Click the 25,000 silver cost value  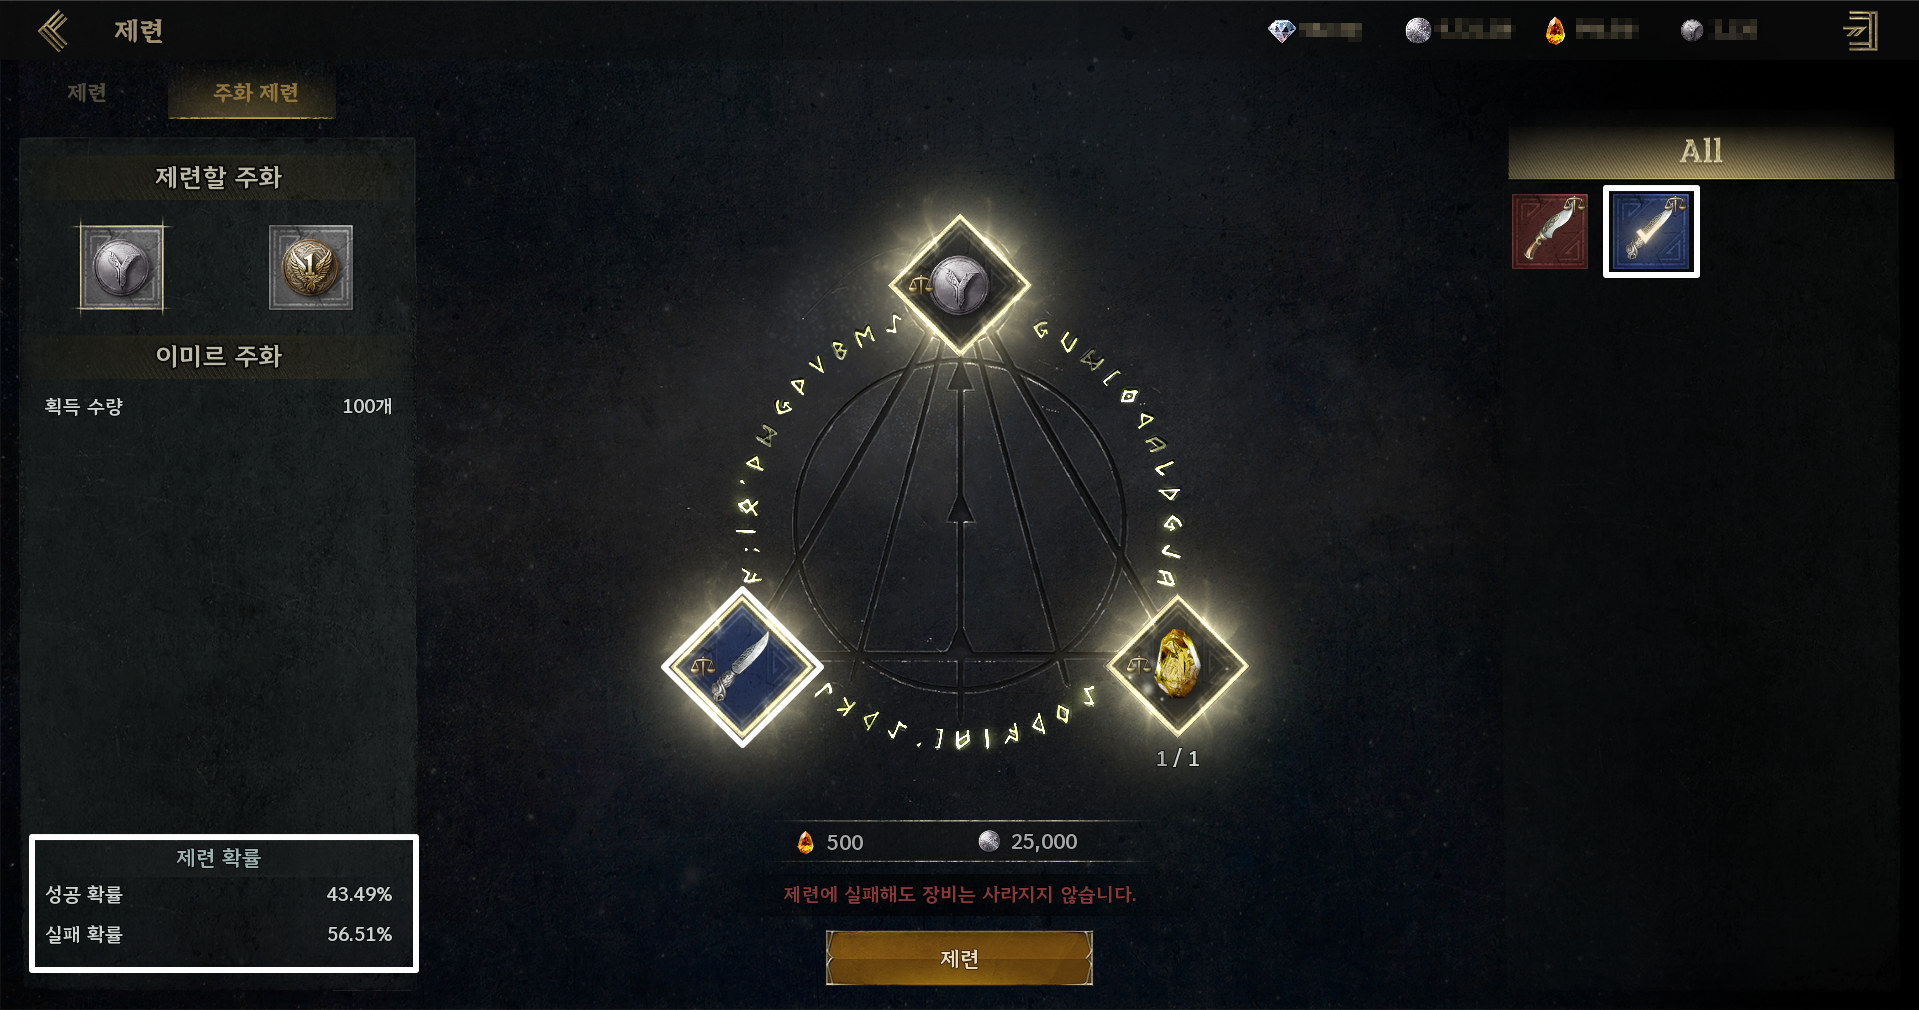[1044, 842]
